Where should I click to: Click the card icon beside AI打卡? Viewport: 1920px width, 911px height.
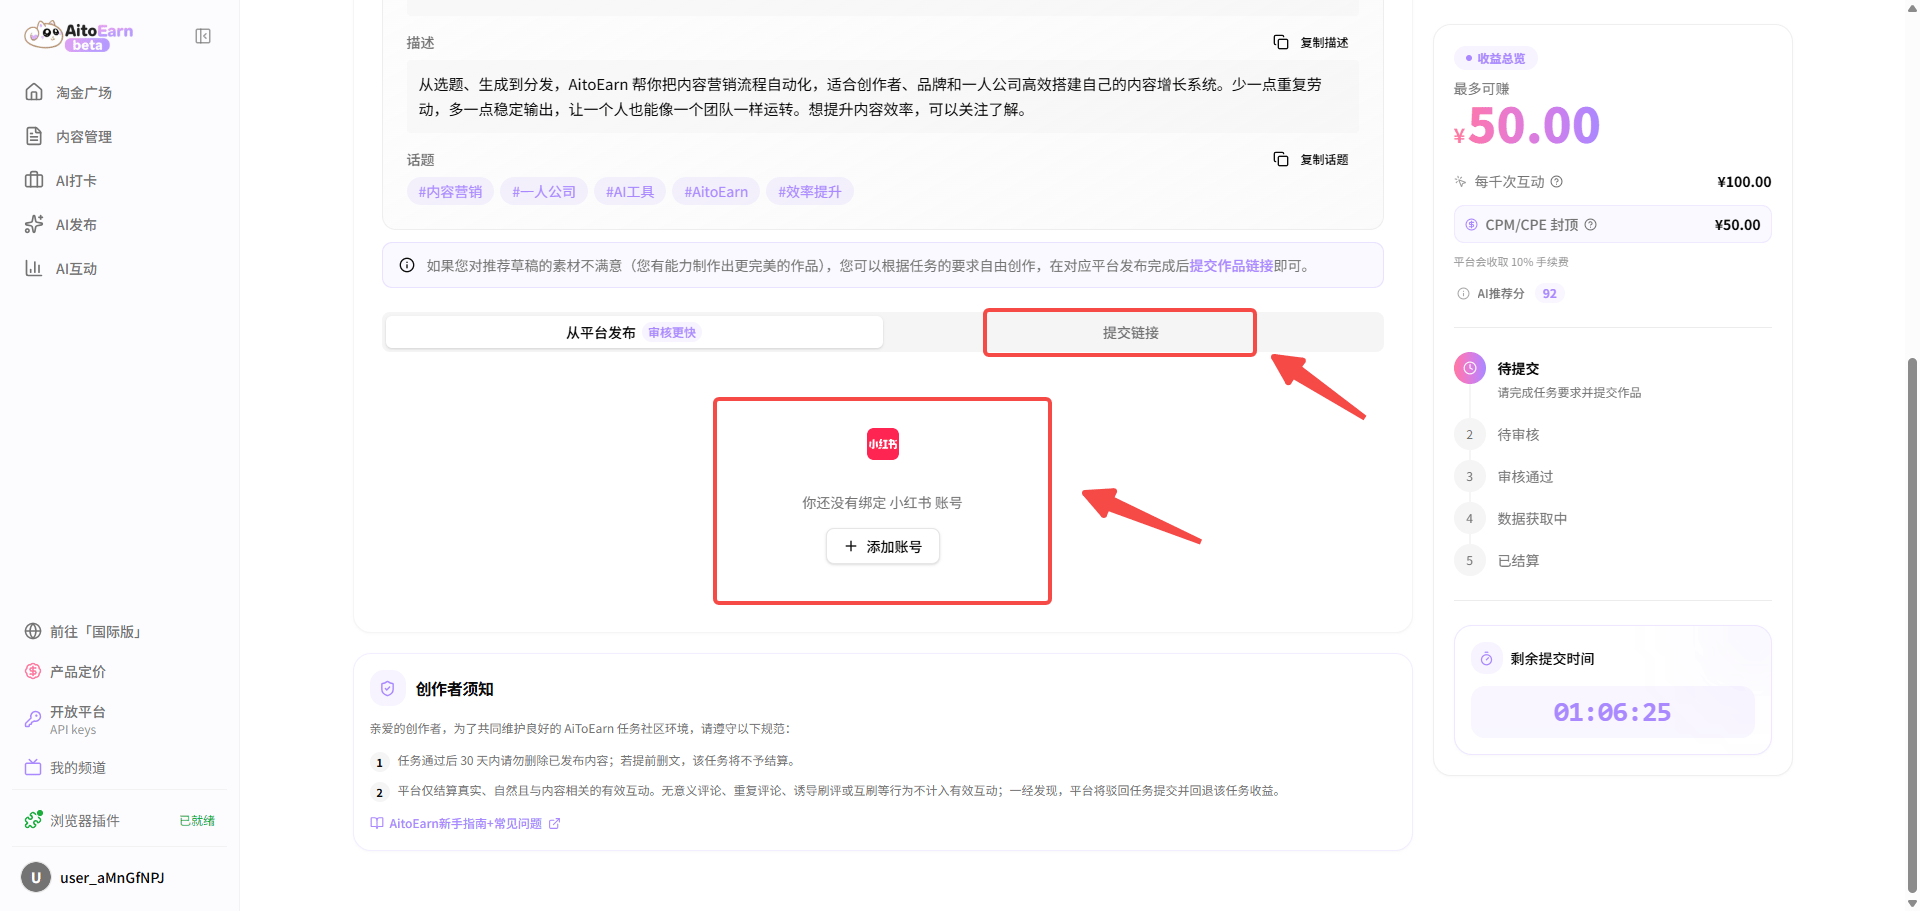click(34, 180)
